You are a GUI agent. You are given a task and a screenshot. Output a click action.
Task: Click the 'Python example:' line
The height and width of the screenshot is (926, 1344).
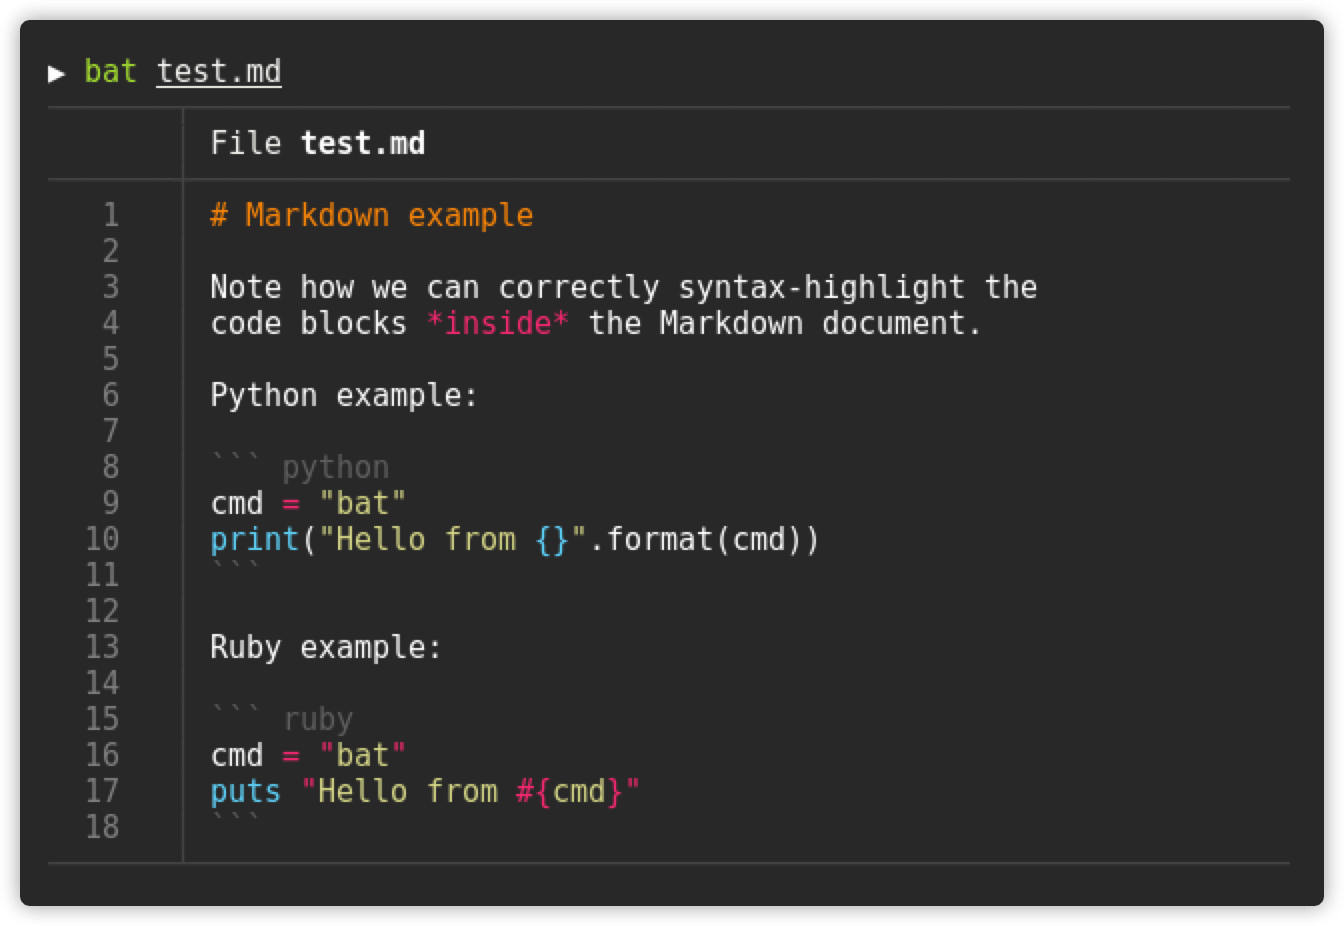[x=344, y=395]
